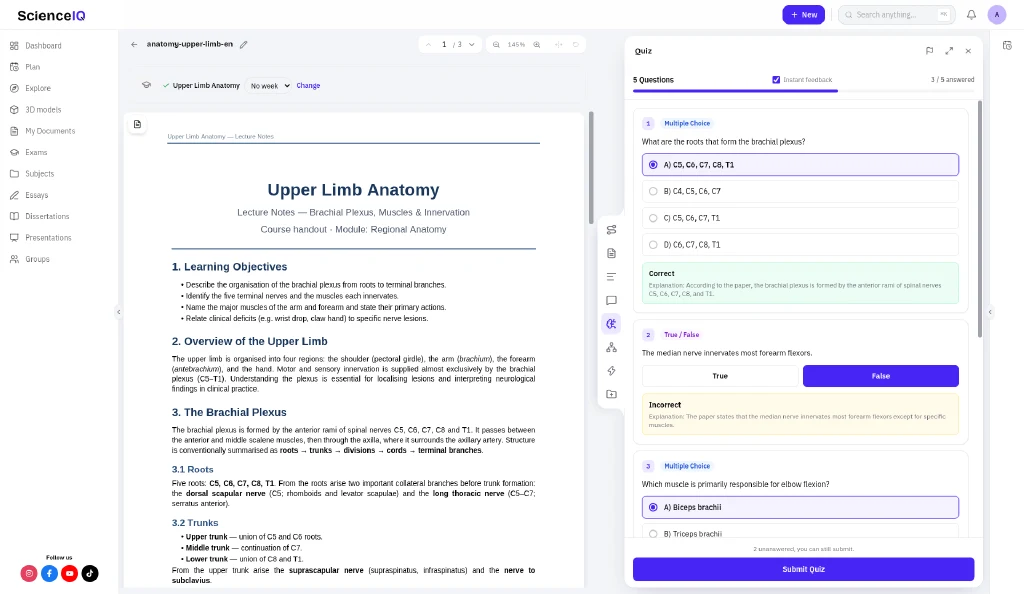
Task: Click the Submit Quiz button
Action: coord(803,569)
